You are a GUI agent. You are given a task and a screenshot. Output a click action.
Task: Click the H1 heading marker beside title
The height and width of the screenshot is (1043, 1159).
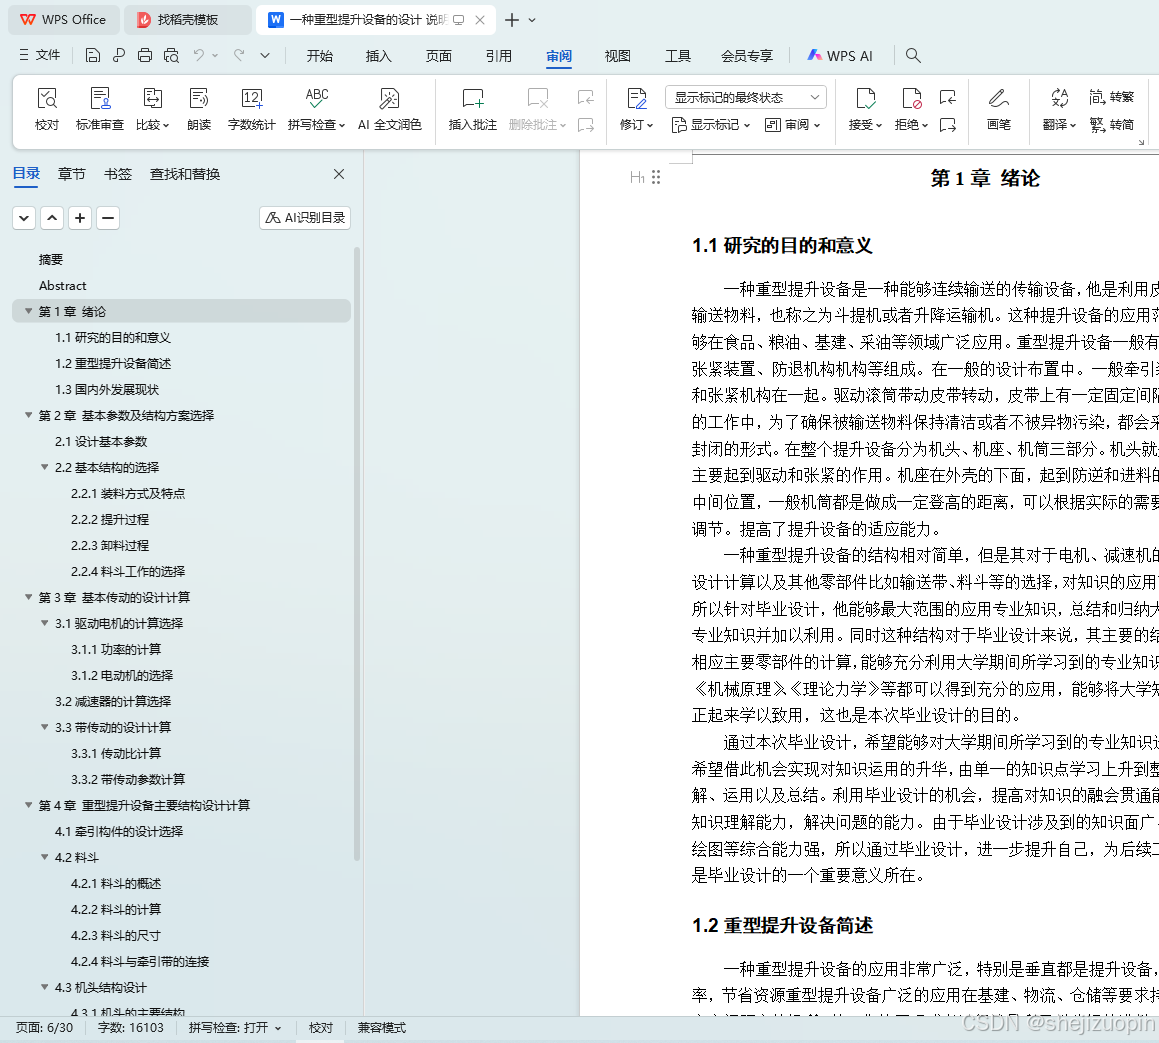637,177
